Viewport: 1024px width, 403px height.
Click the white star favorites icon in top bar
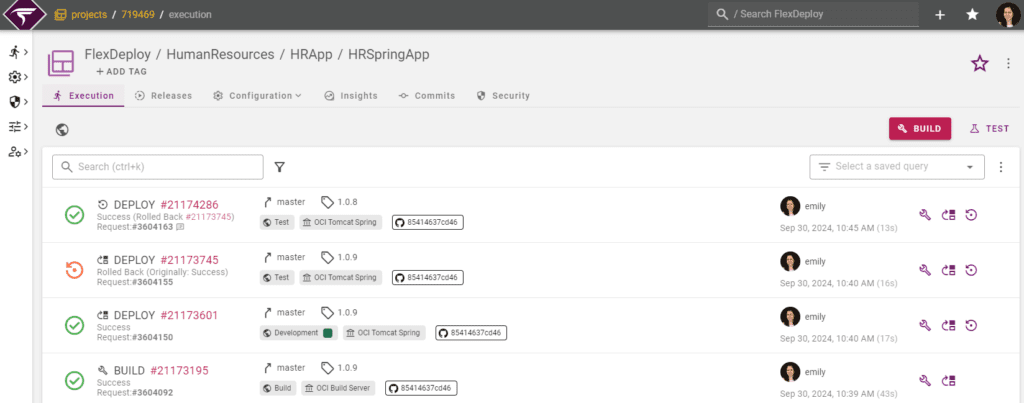click(972, 14)
